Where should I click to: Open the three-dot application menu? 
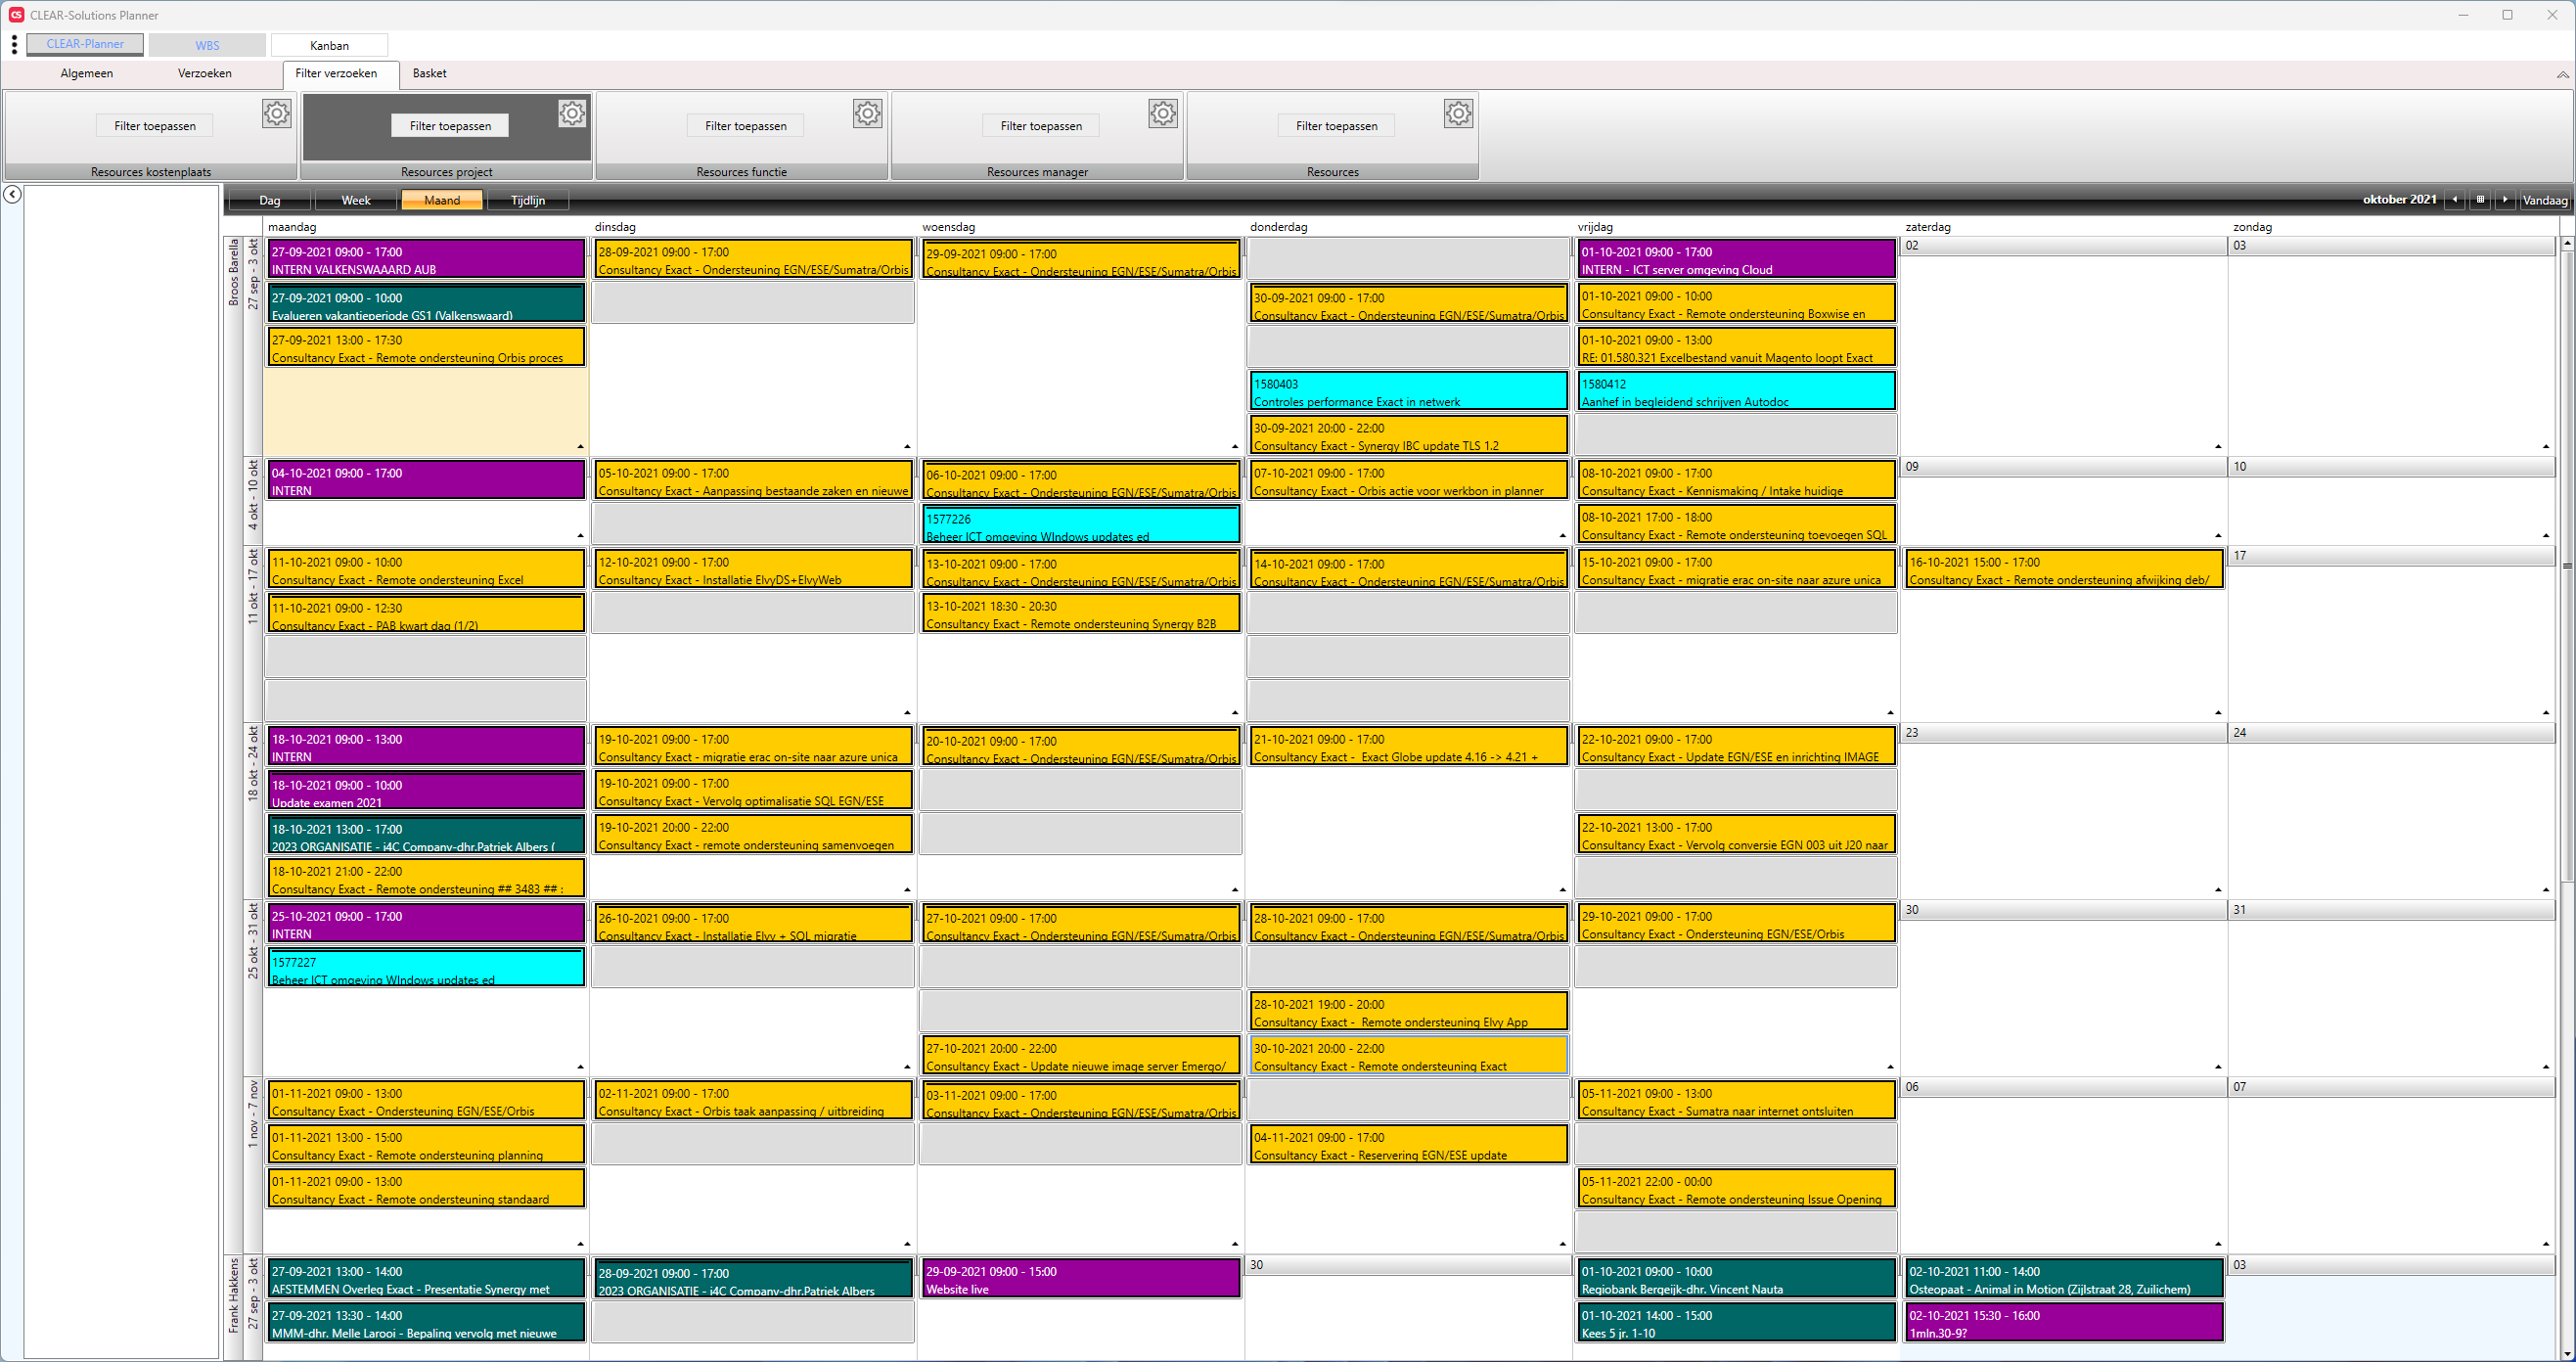point(14,45)
